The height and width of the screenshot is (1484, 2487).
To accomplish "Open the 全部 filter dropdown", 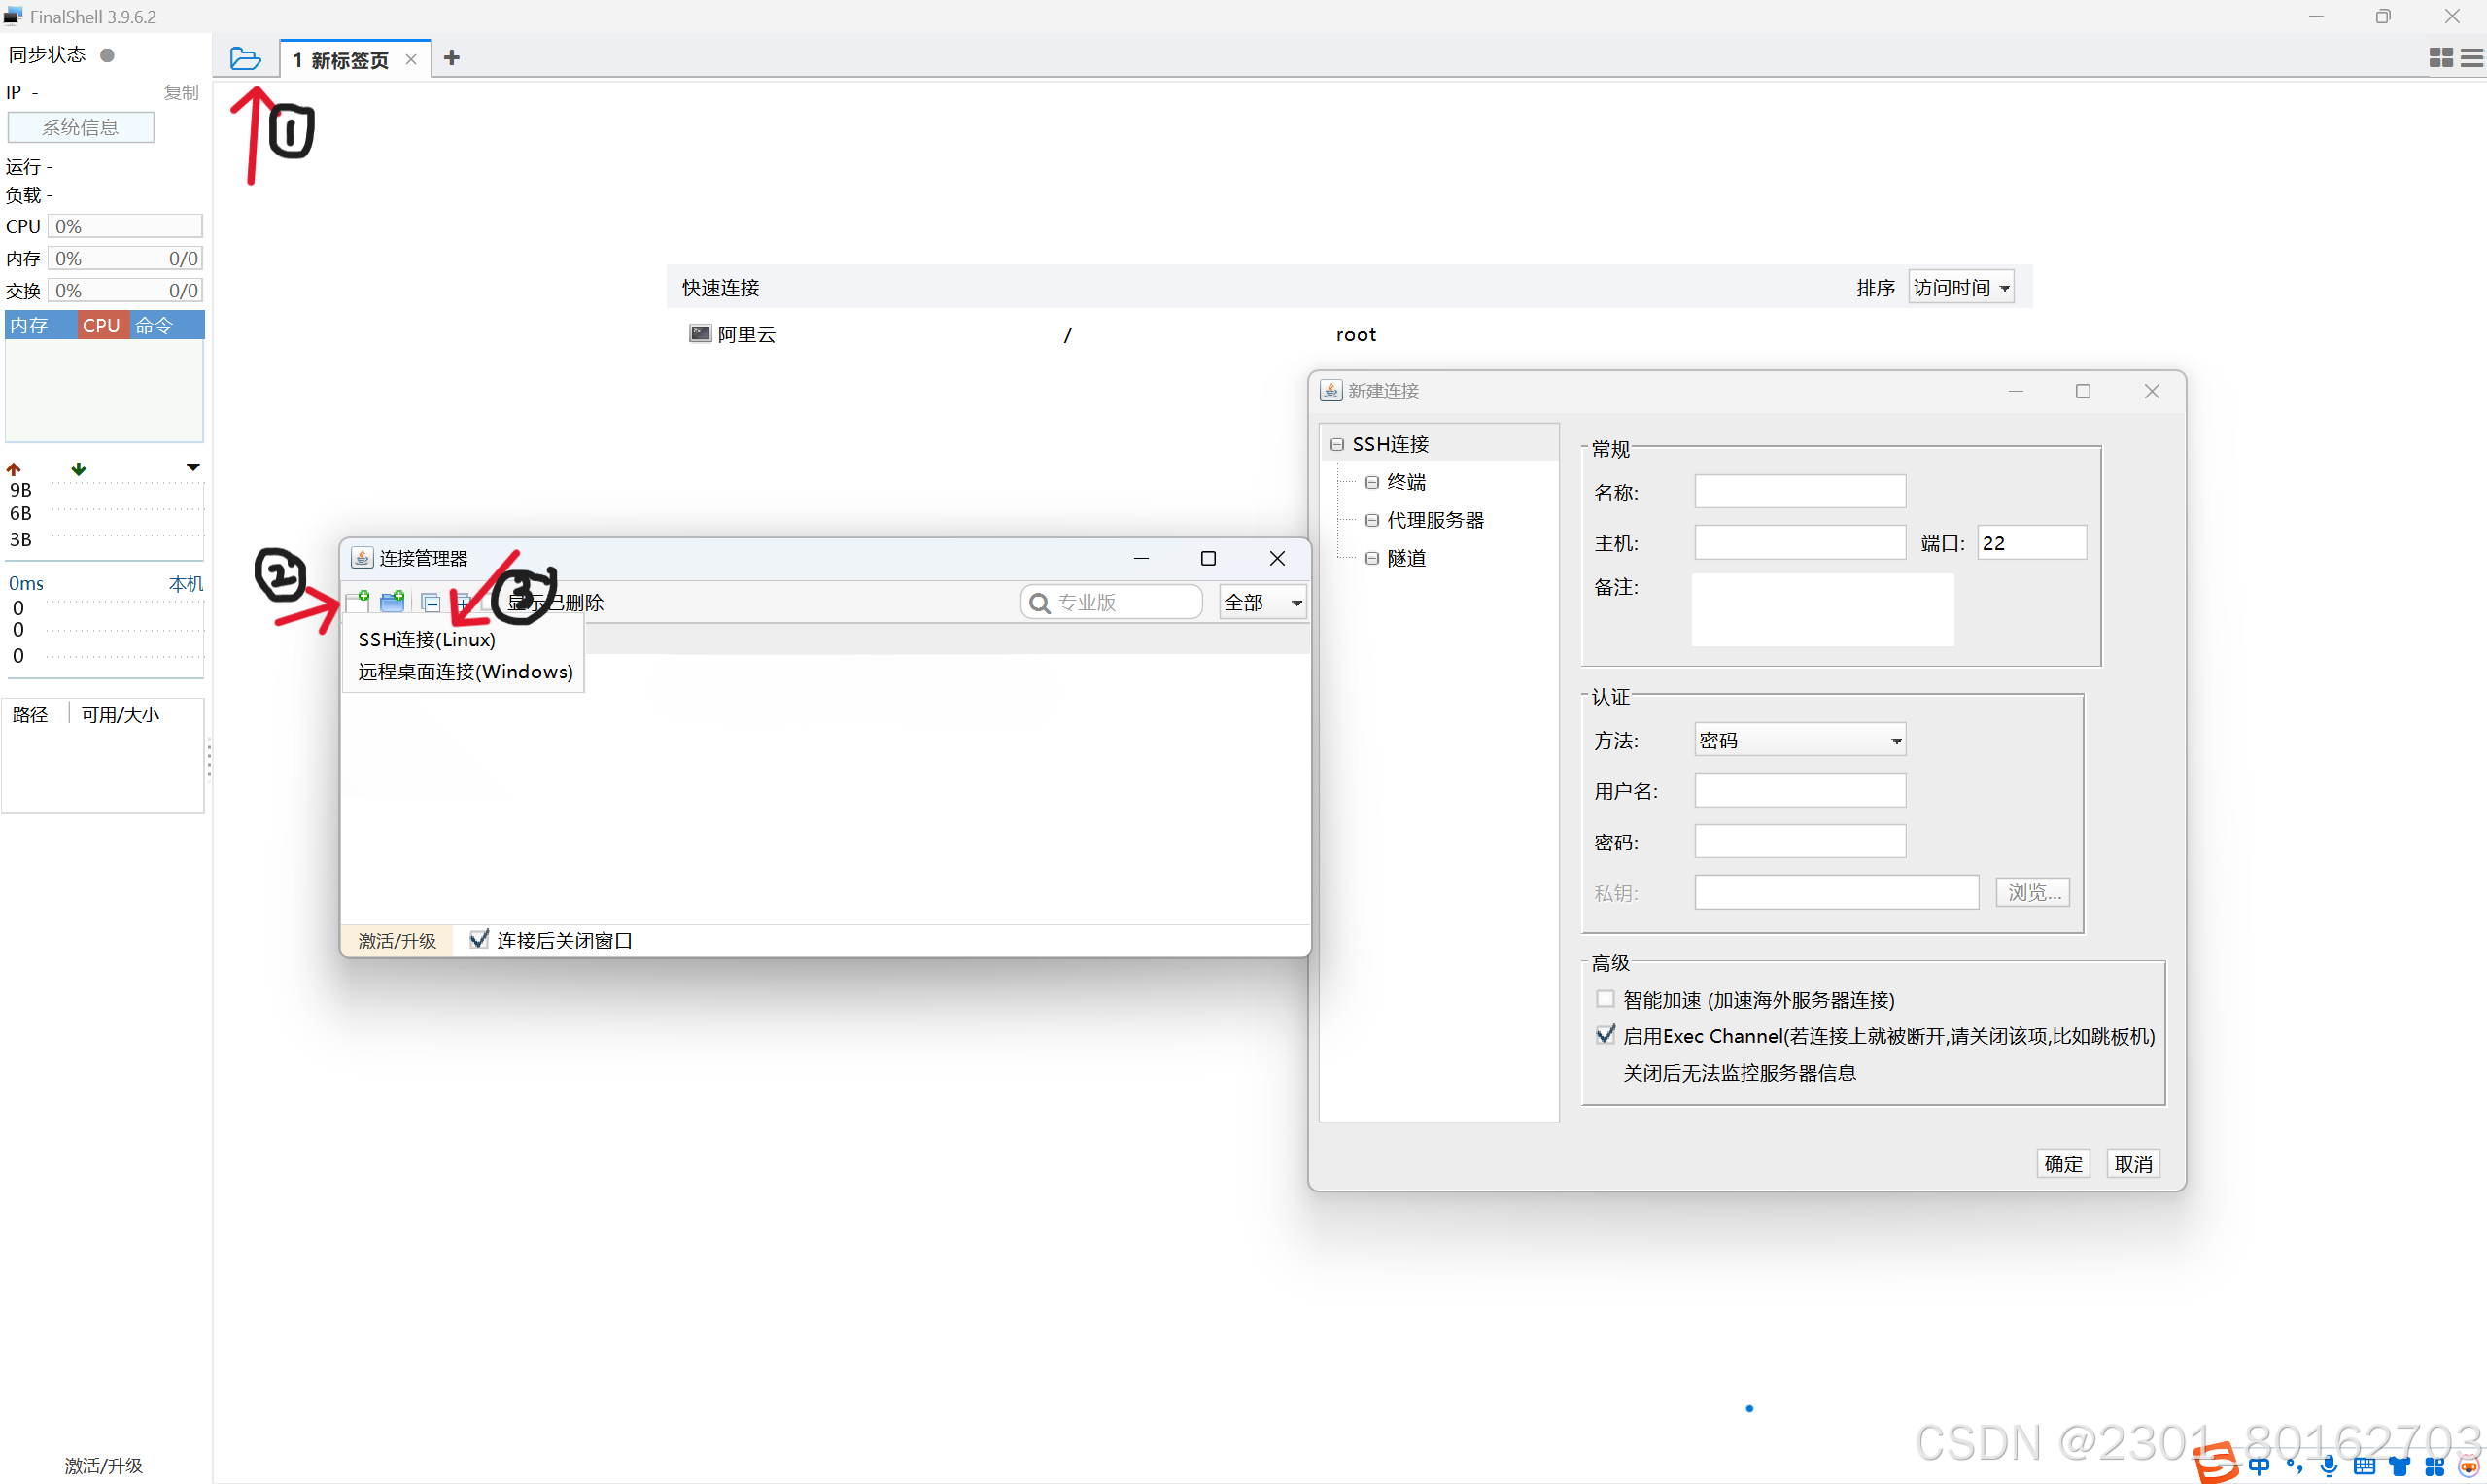I will [1262, 602].
